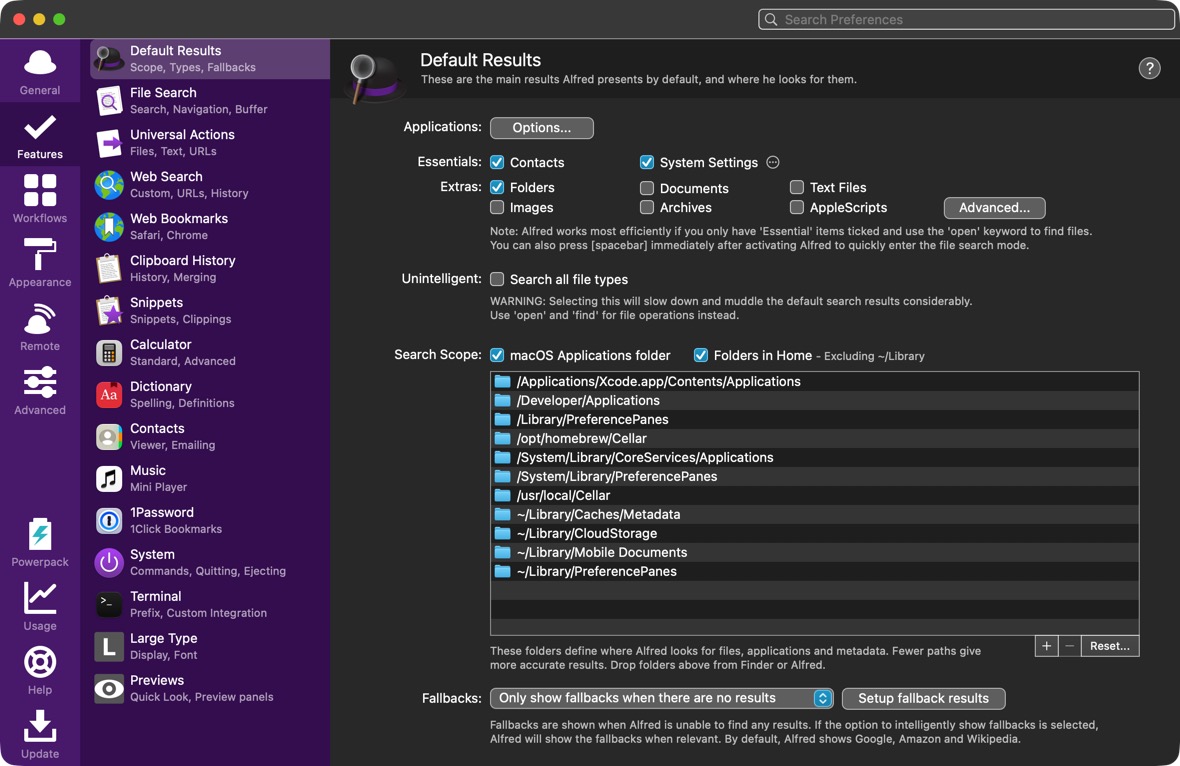Image resolution: width=1180 pixels, height=766 pixels.
Task: Click the question mark help button
Action: [1149, 68]
